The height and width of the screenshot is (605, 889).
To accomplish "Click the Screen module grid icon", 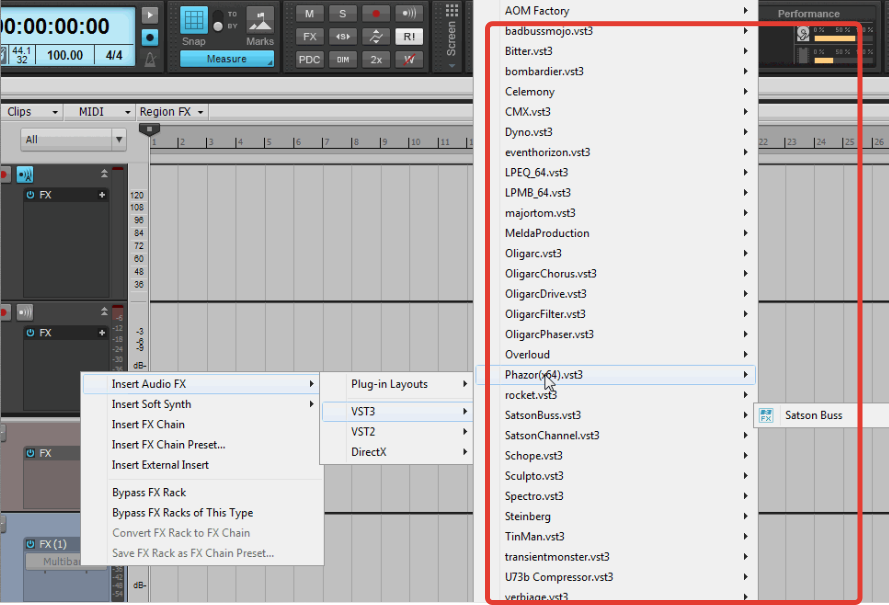I will click(x=452, y=10).
